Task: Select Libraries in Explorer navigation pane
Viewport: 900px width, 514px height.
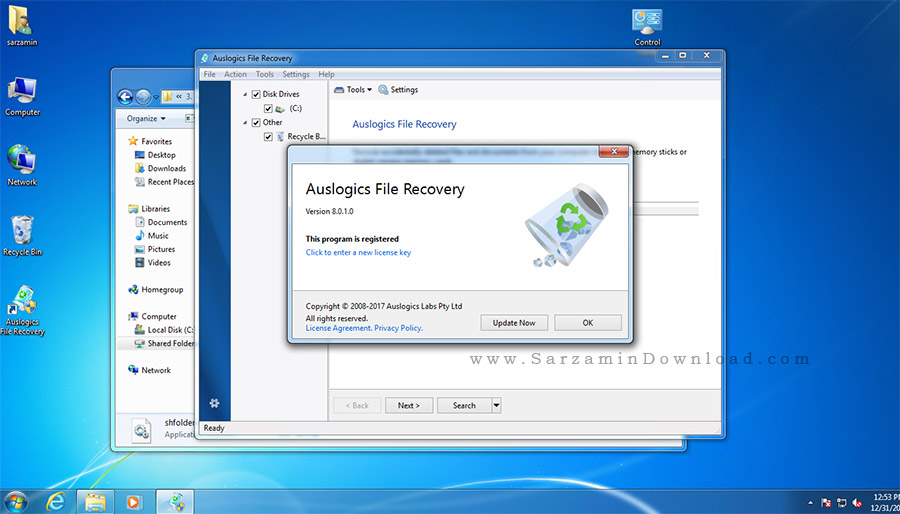Action: pos(149,209)
